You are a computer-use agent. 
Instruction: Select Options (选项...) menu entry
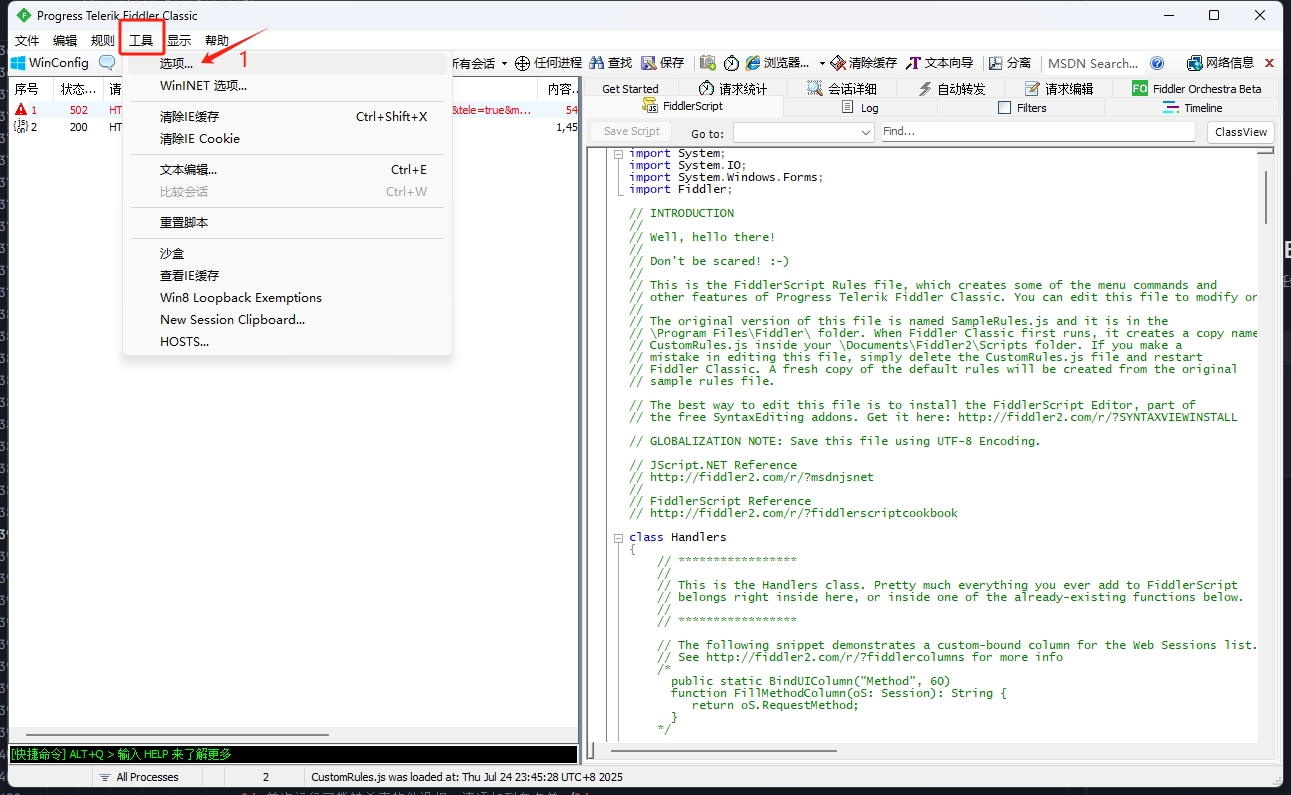[x=287, y=64]
